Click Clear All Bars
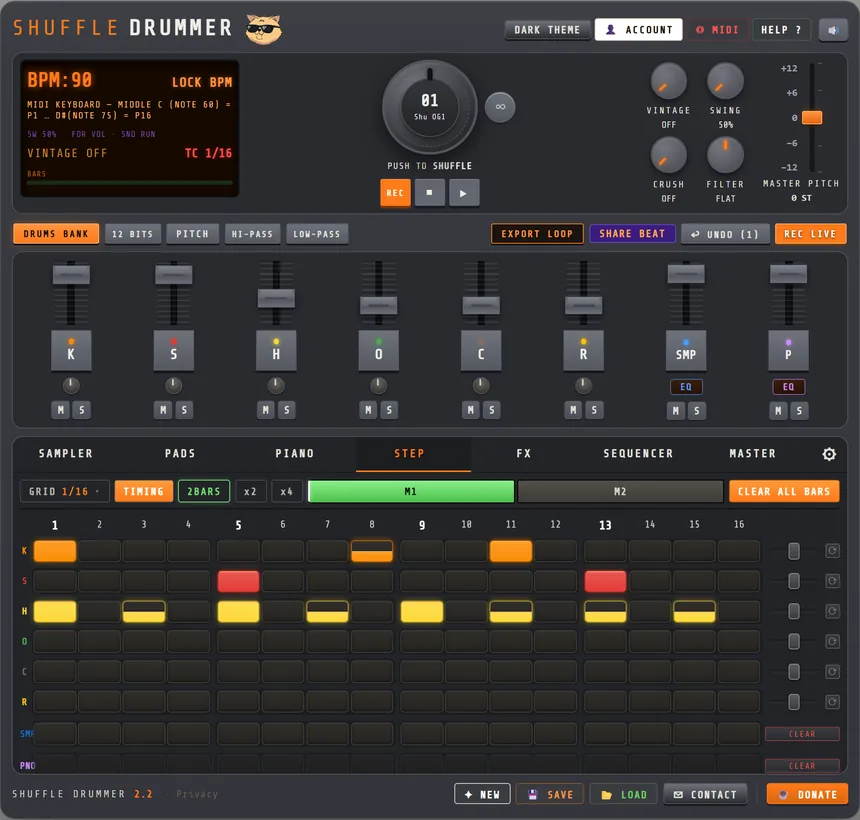860x820 pixels. (784, 491)
